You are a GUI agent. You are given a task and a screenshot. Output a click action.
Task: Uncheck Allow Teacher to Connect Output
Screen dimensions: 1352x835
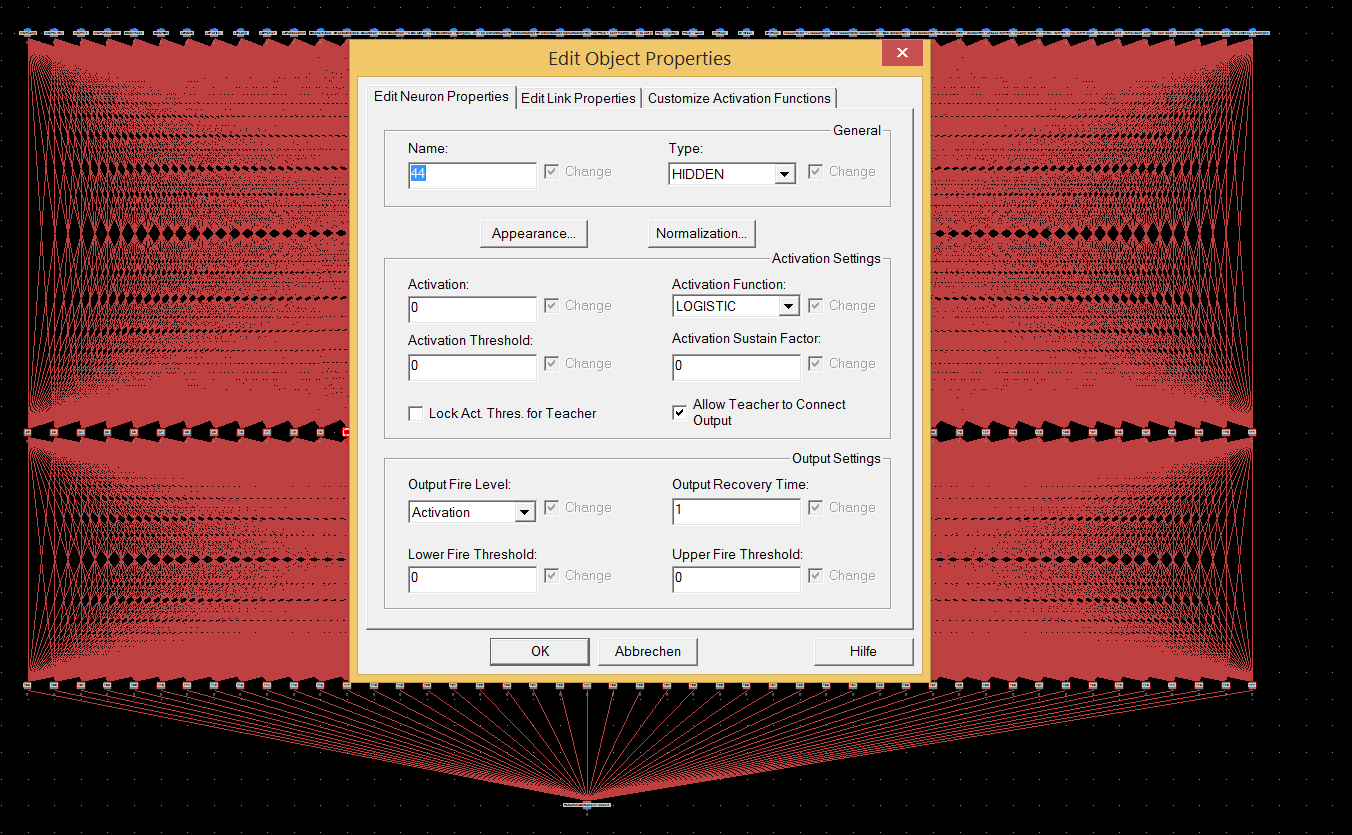pyautogui.click(x=680, y=412)
